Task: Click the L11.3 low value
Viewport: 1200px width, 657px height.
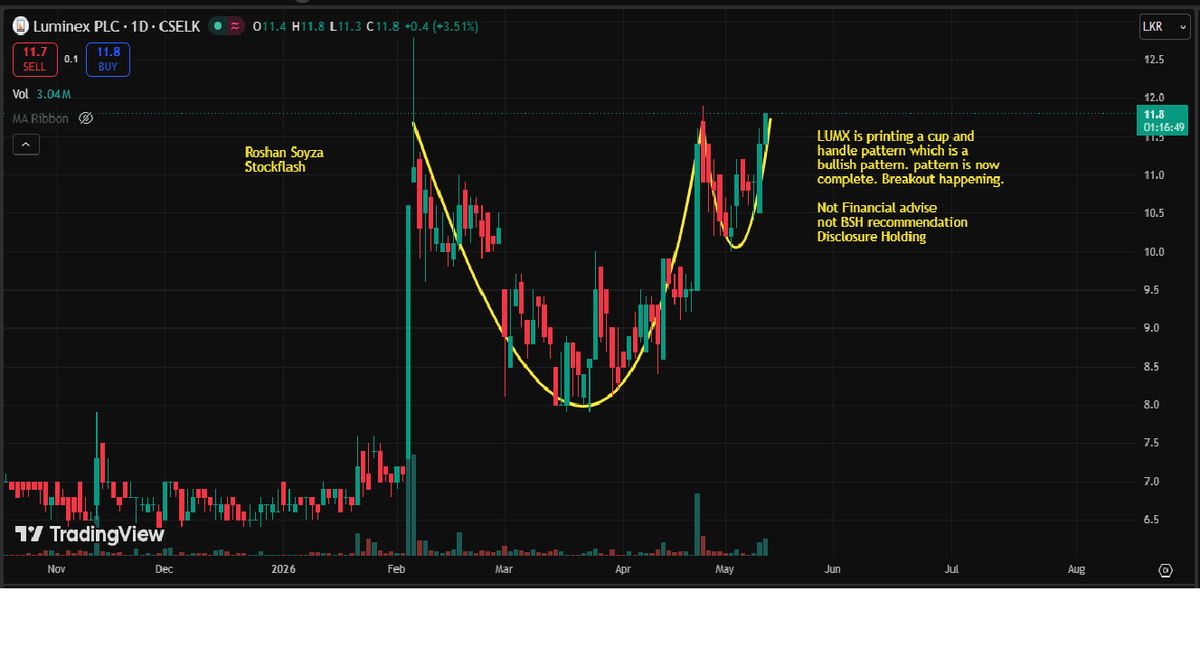Action: click(345, 26)
